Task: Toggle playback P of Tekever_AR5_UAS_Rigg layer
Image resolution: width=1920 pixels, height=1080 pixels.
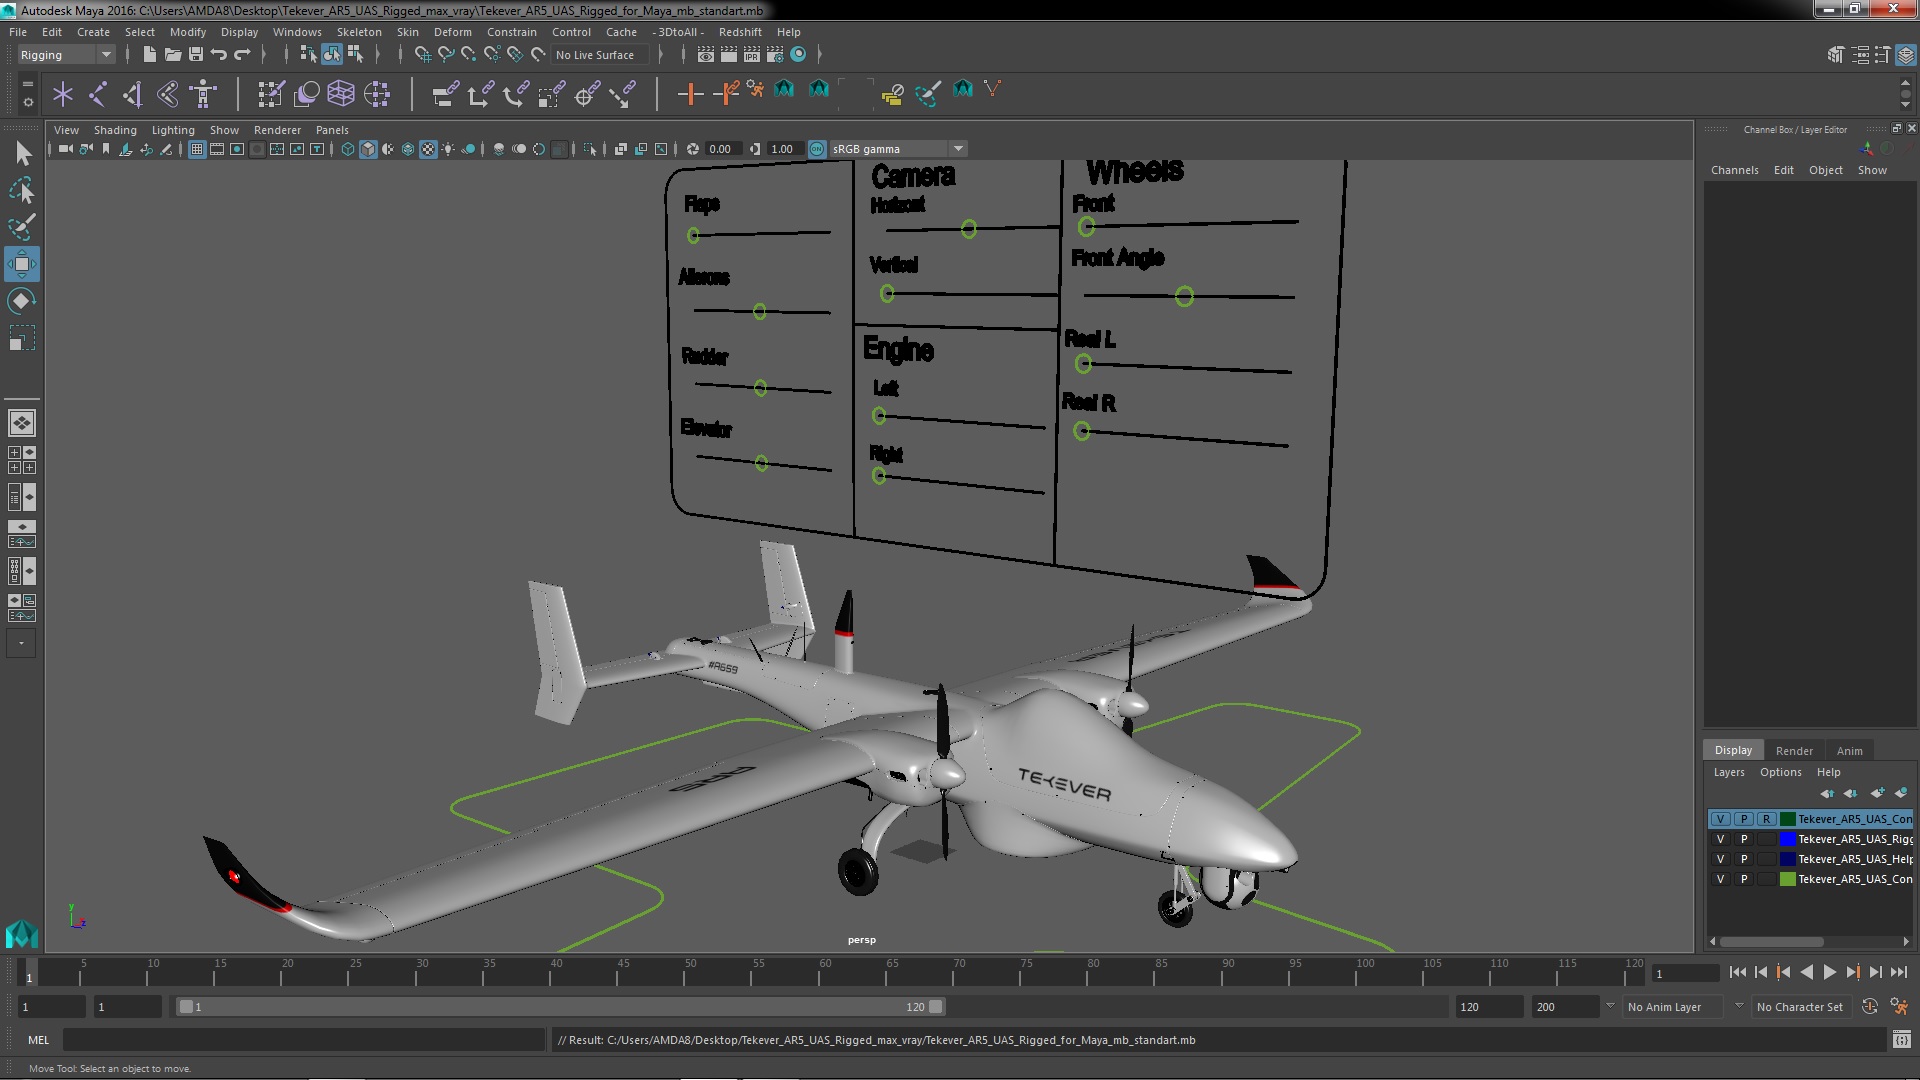Action: [x=1744, y=839]
